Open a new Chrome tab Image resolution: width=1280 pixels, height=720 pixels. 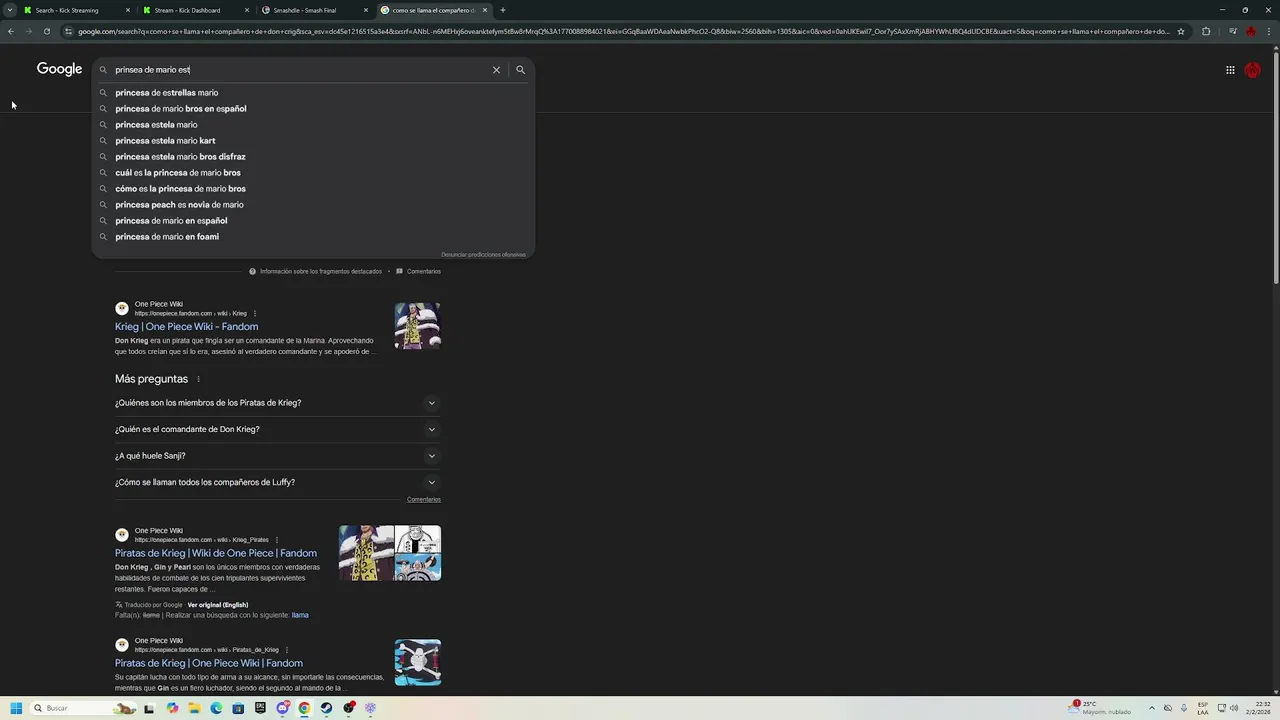[503, 10]
